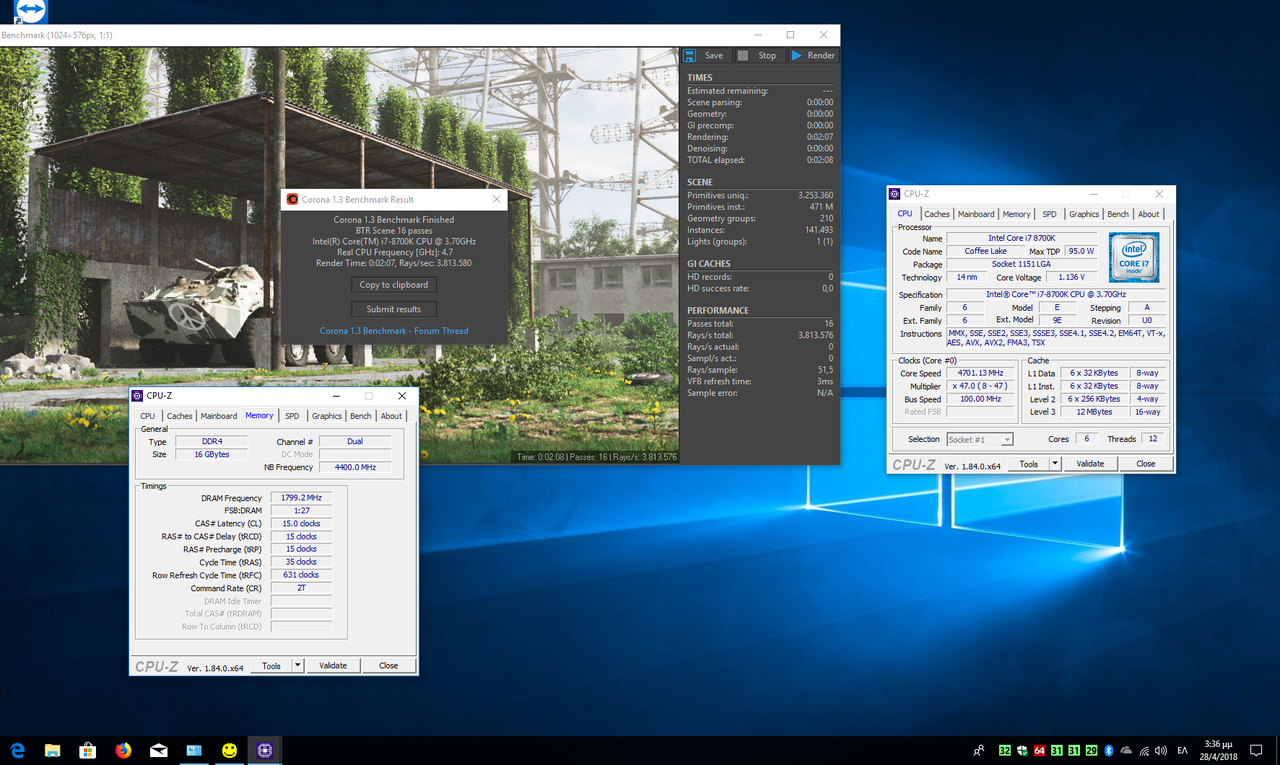The image size is (1280, 765).
Task: Click the Multiplier x 47.0 field
Action: pyautogui.click(x=980, y=386)
